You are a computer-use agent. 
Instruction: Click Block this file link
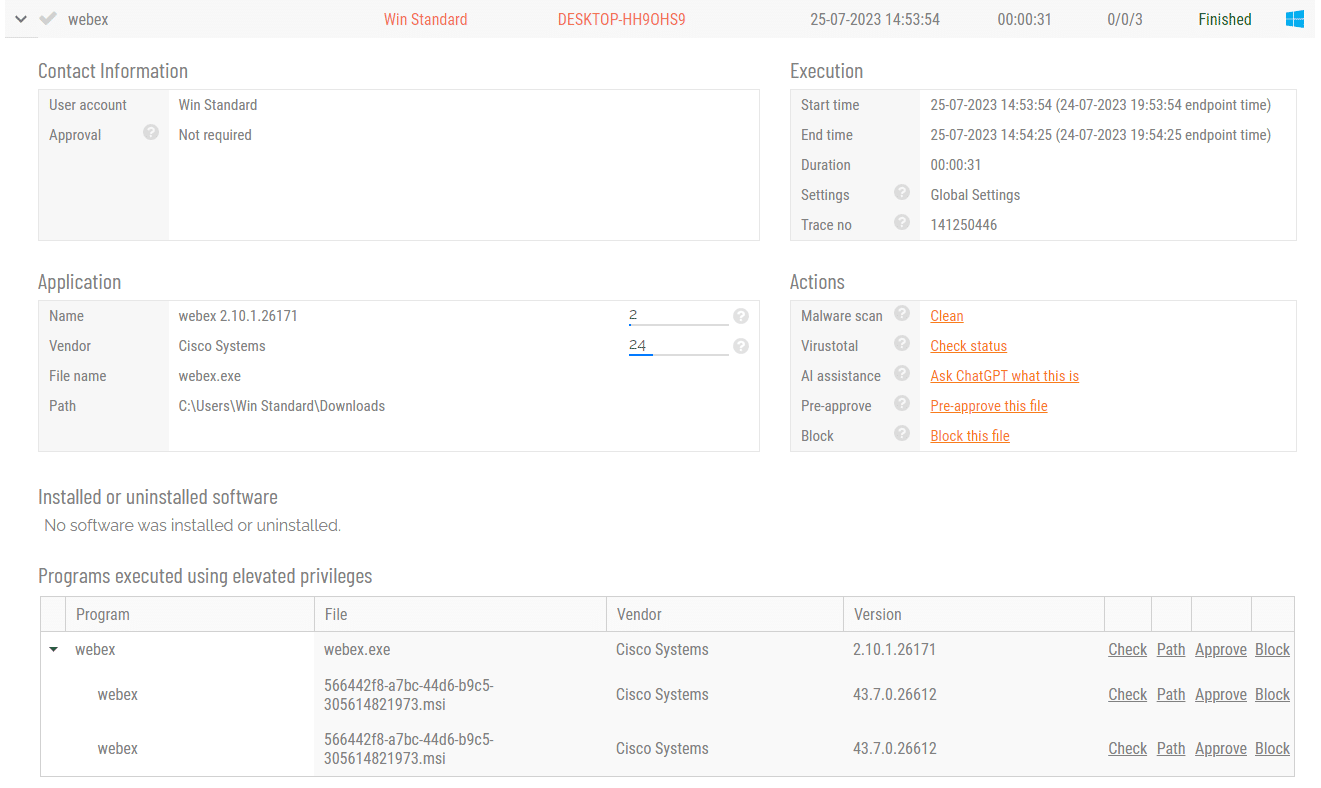pyautogui.click(x=970, y=436)
